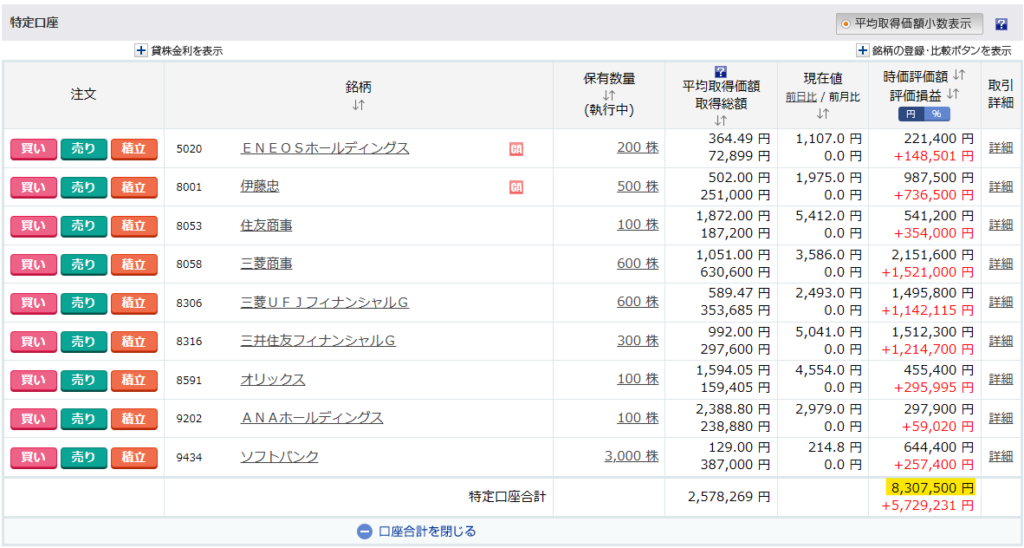
Task: Click the red icon beside ENEOSホールディングス
Action: (x=517, y=148)
